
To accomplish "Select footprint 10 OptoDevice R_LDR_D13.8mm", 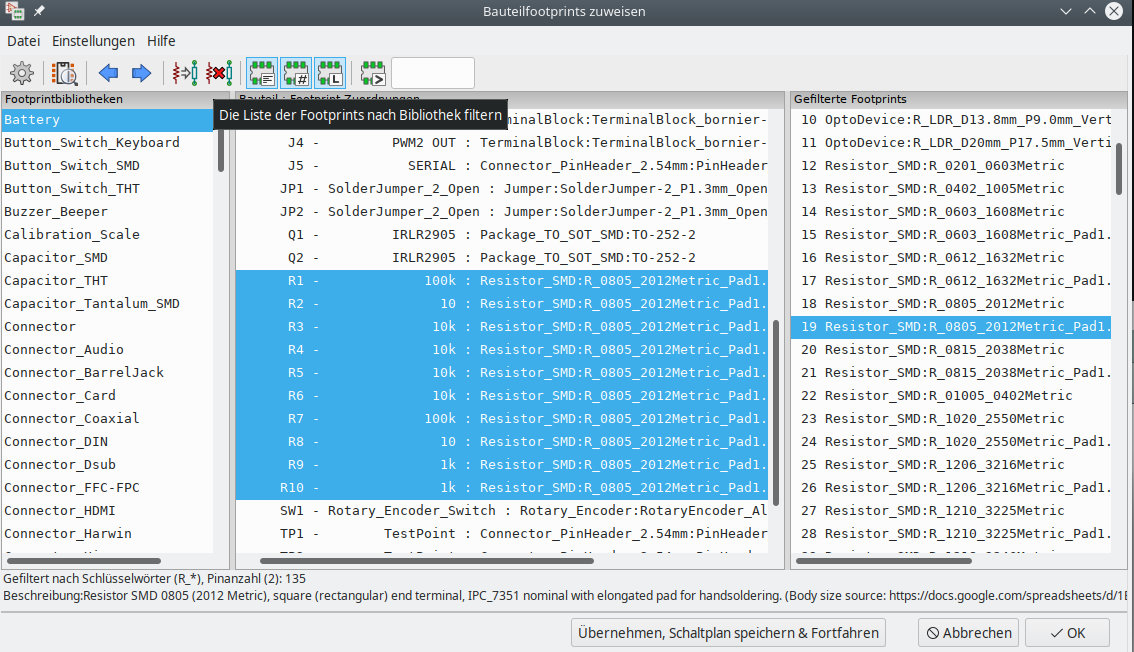I will (x=951, y=120).
